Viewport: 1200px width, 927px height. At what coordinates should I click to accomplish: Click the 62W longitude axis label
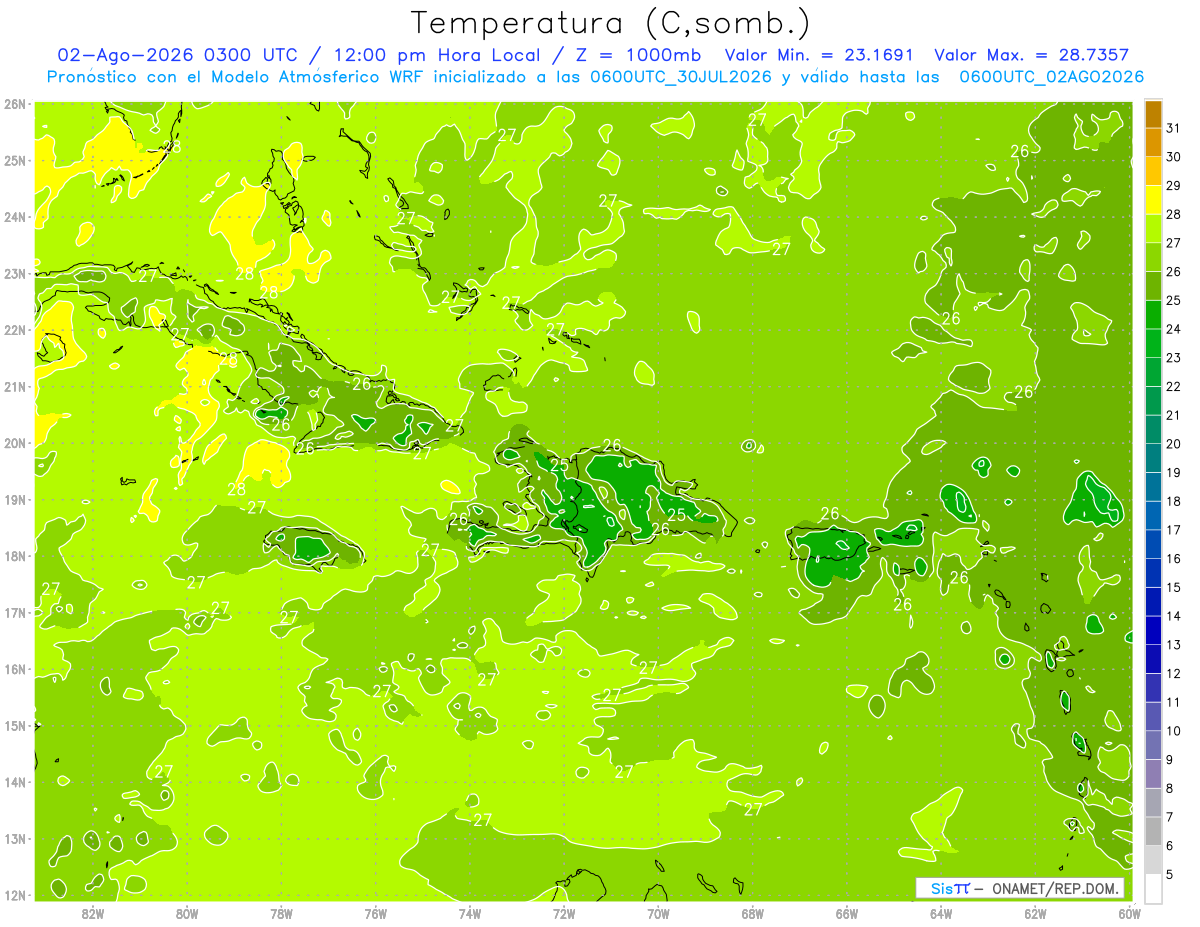pos(1035,913)
